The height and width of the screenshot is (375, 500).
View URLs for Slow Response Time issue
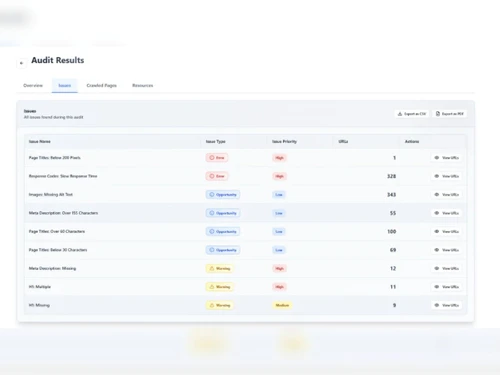point(447,176)
